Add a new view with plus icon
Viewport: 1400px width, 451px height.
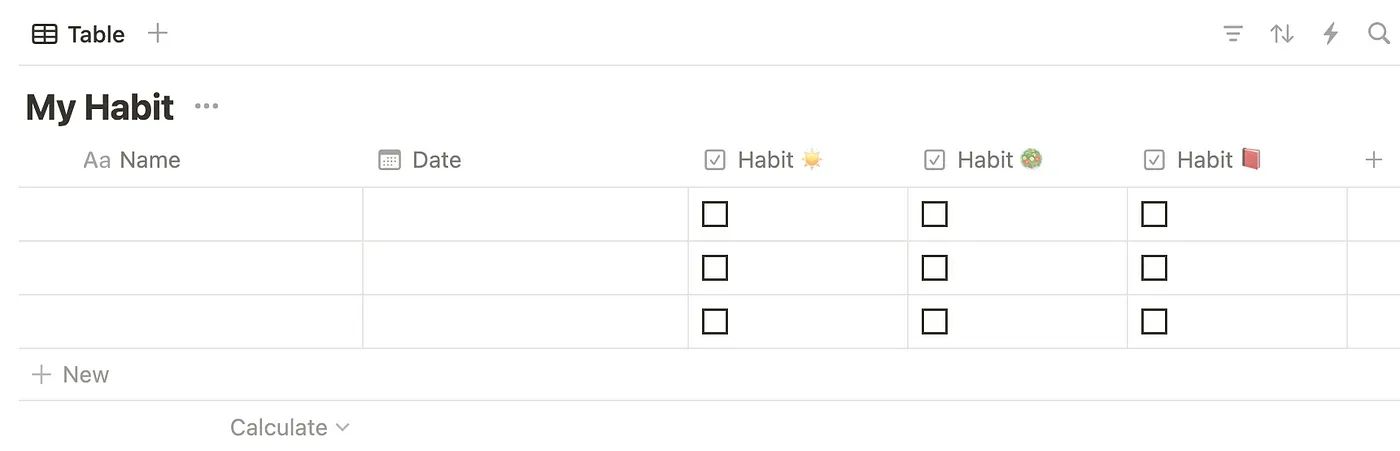(157, 33)
